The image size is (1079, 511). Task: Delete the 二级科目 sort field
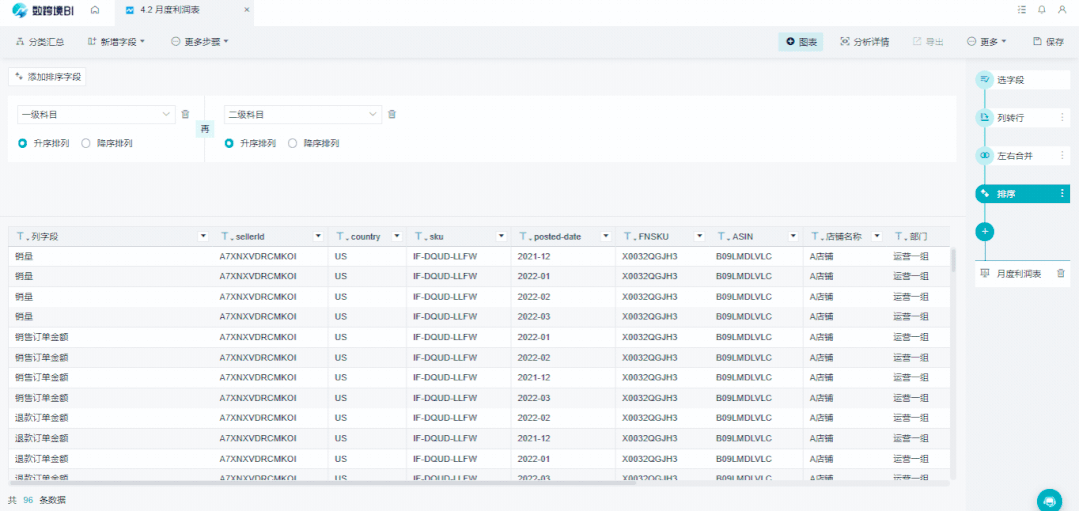[x=392, y=114]
